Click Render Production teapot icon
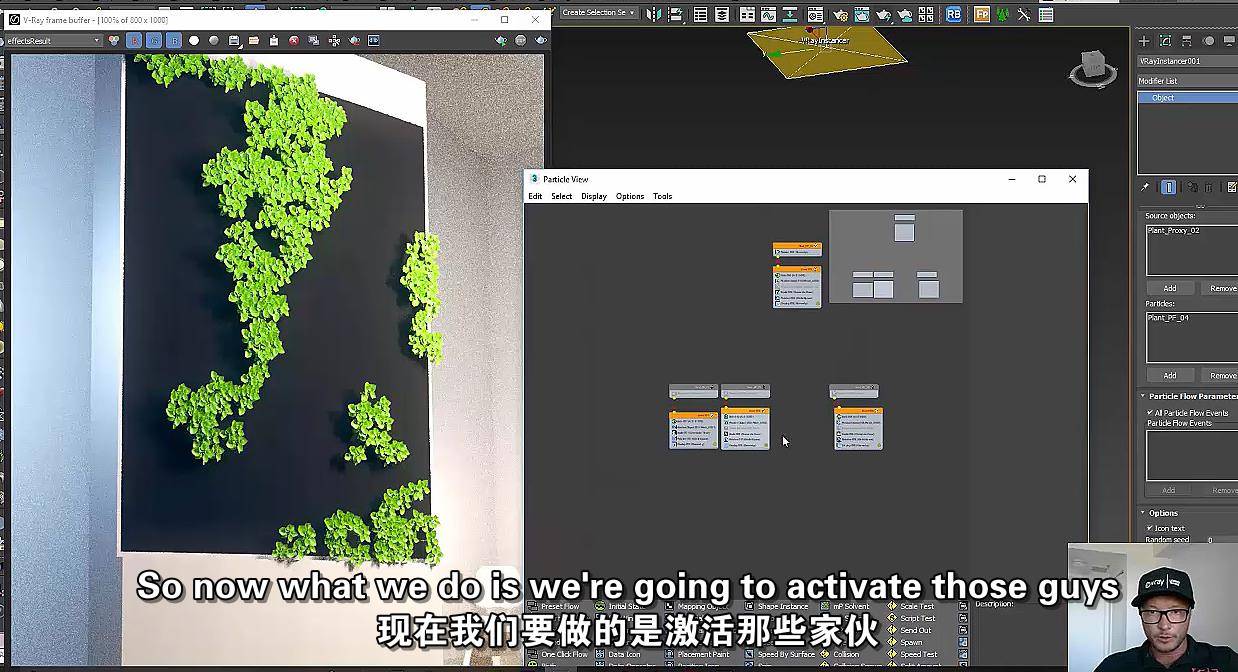This screenshot has width=1238, height=672. [882, 15]
